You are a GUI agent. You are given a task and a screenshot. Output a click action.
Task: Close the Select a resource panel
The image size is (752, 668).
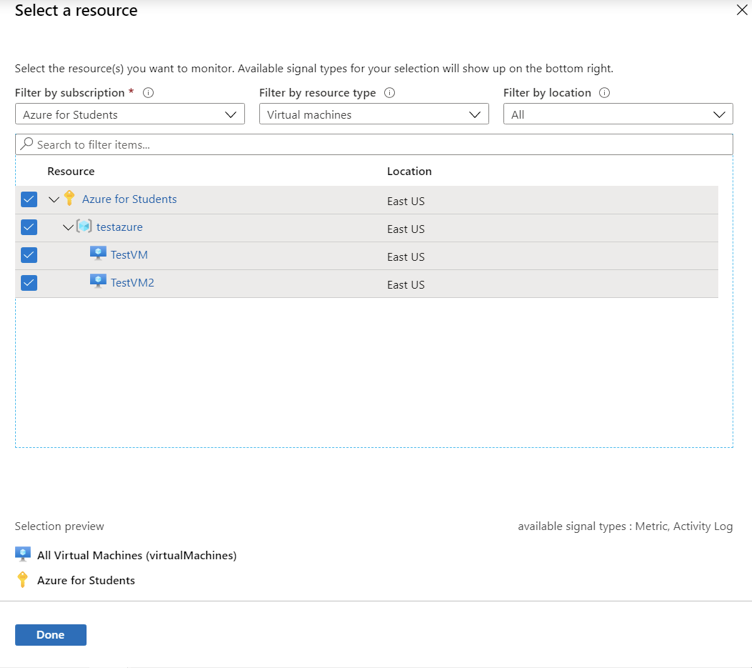coord(741,10)
